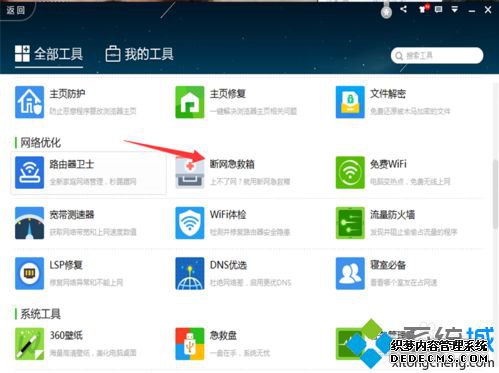
Task: Click the DNS优选 title text
Action: (x=228, y=265)
